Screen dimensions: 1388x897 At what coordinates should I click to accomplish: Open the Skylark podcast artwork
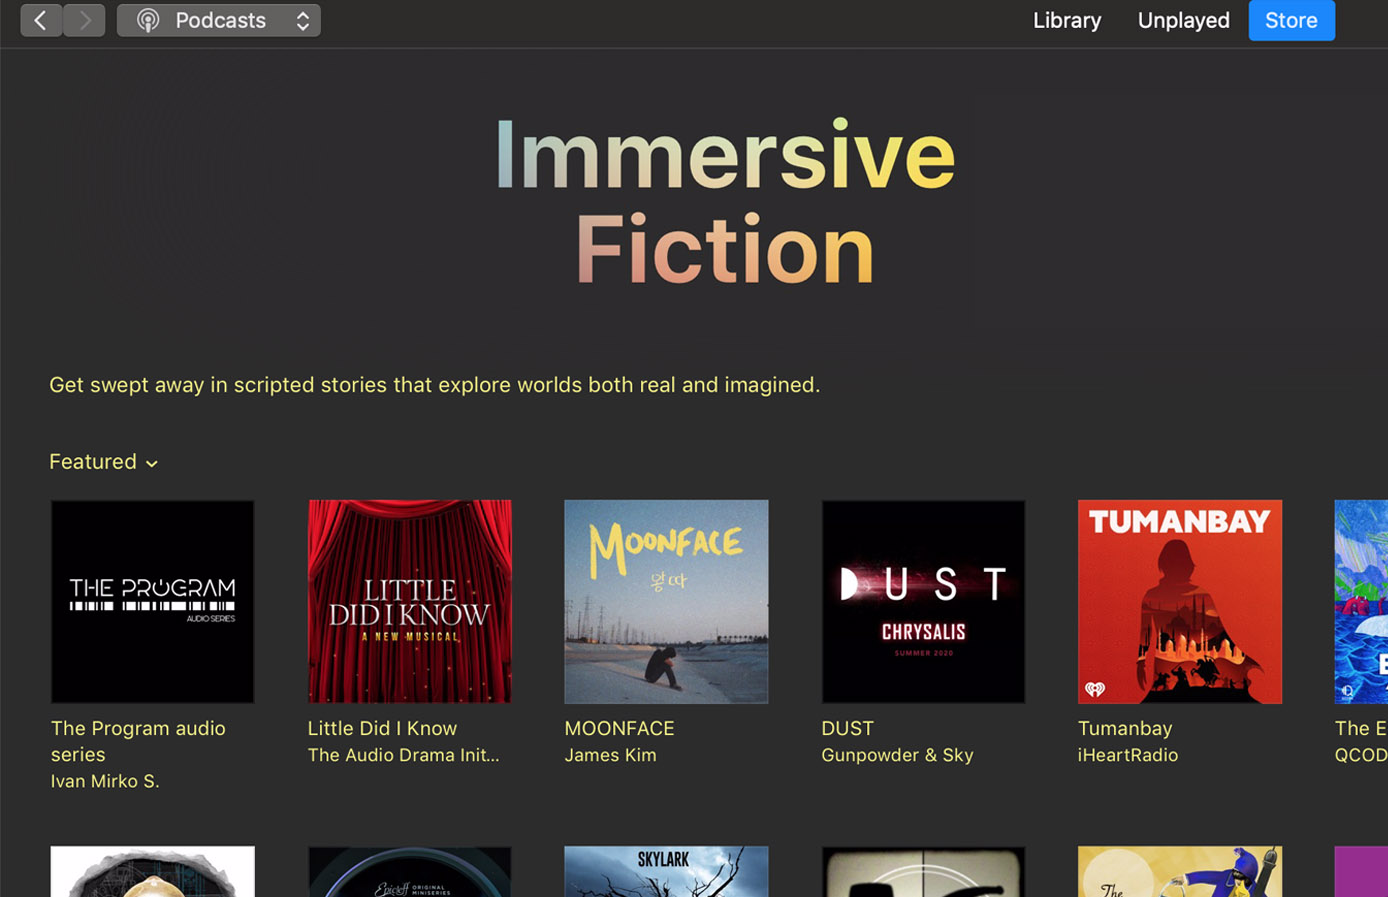click(x=666, y=871)
